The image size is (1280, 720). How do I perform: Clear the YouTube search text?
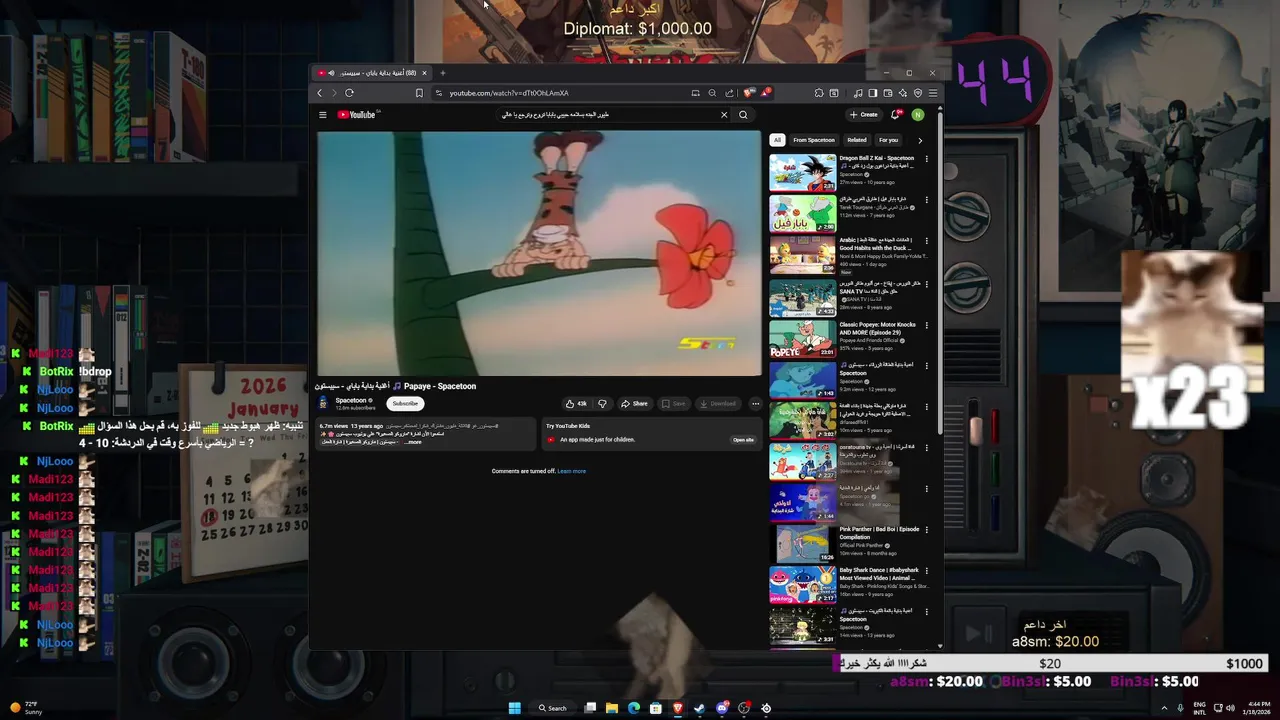point(724,115)
